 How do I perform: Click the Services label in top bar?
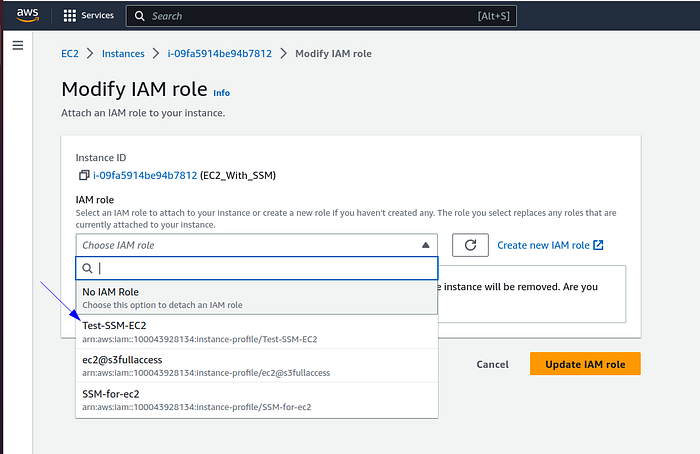tap(97, 16)
